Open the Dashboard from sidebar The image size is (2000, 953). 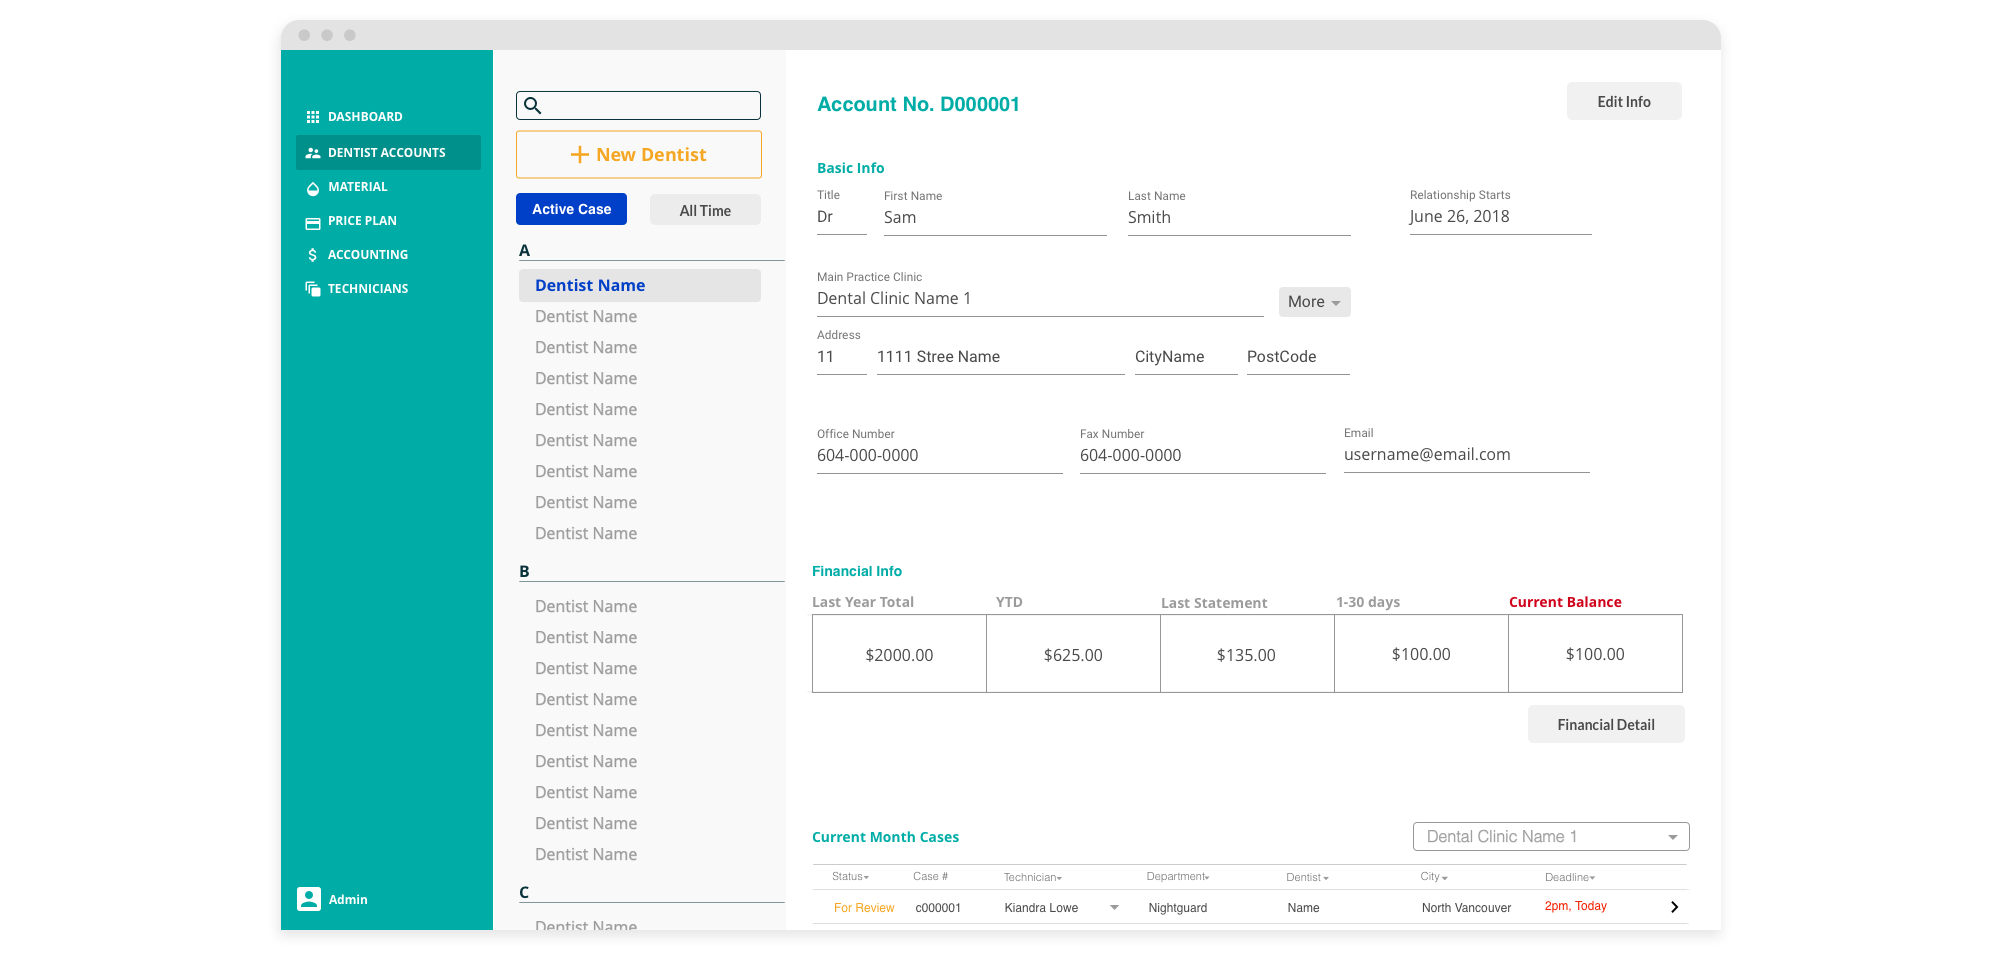(x=365, y=116)
